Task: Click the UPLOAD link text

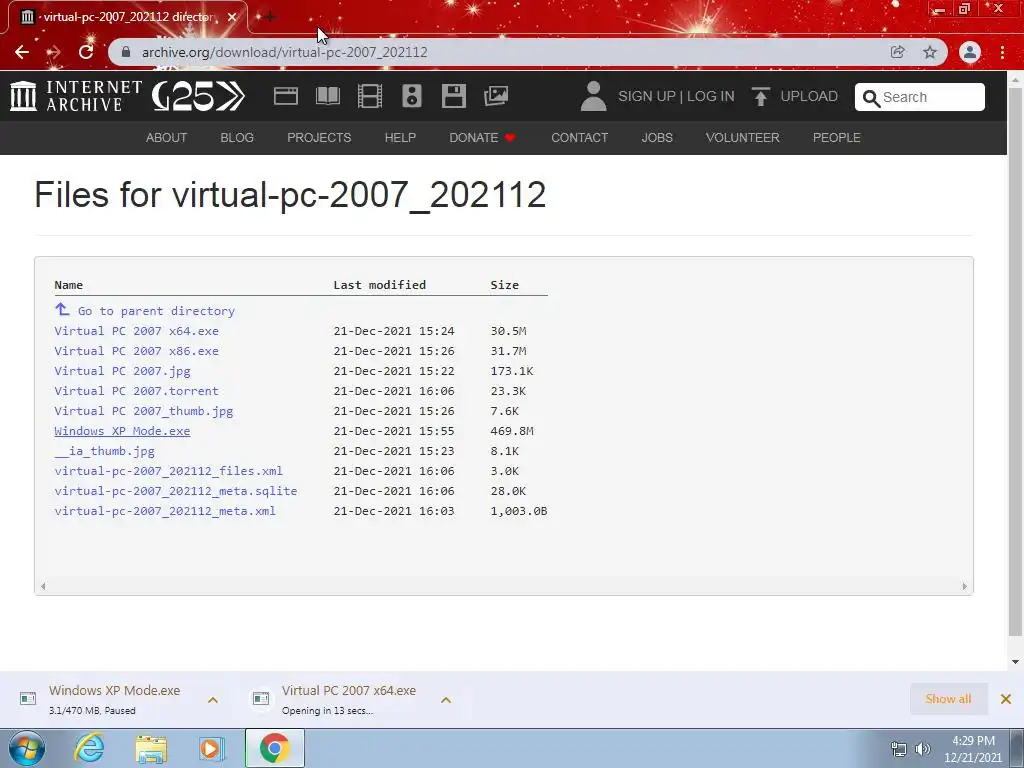Action: (809, 97)
